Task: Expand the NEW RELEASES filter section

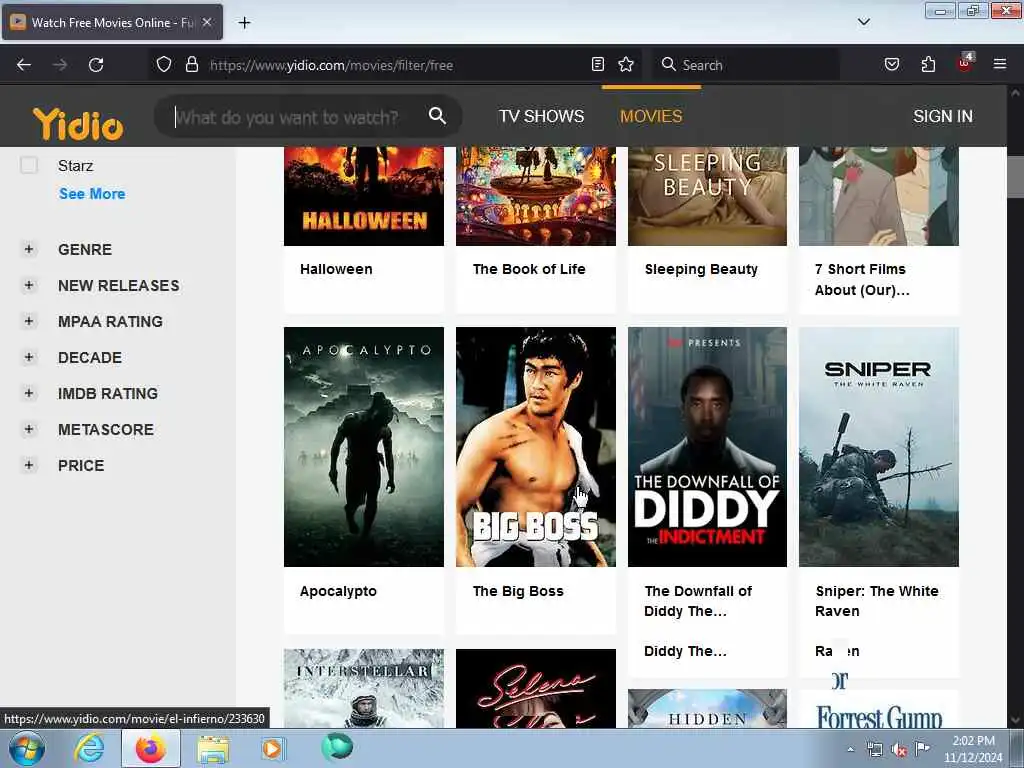Action: tap(29, 285)
